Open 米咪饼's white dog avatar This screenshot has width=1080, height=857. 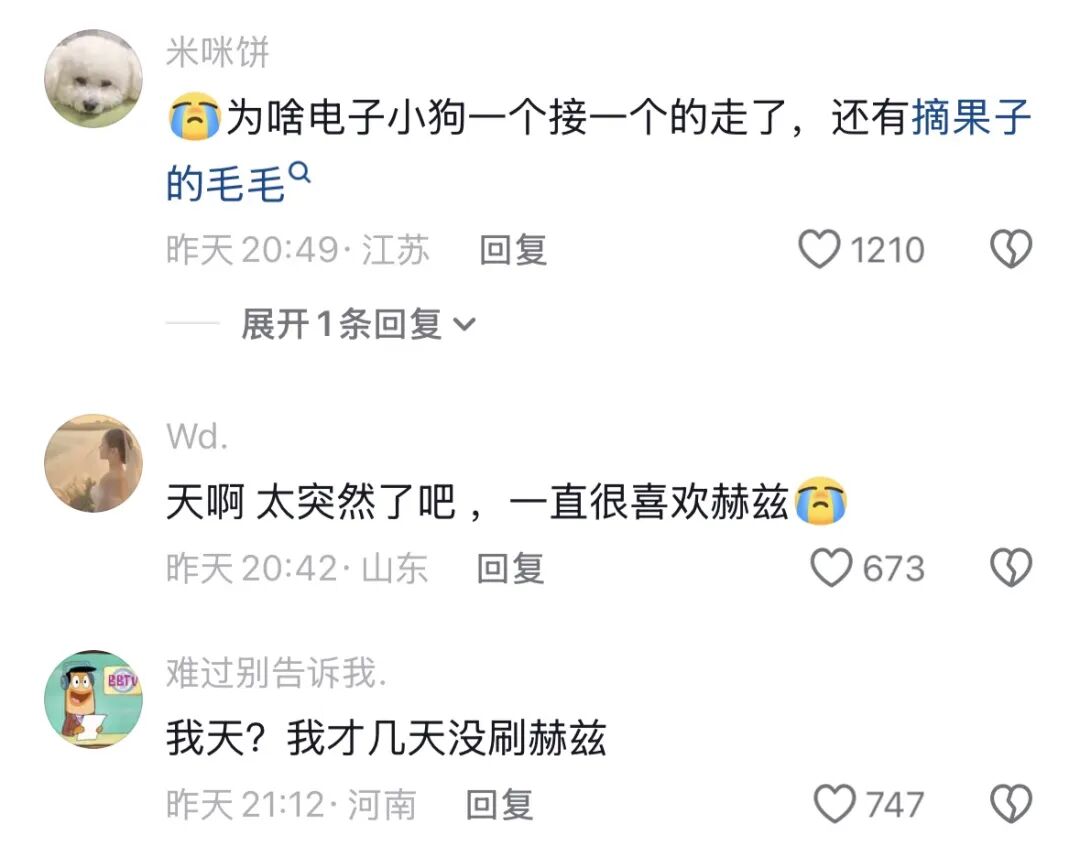(94, 78)
